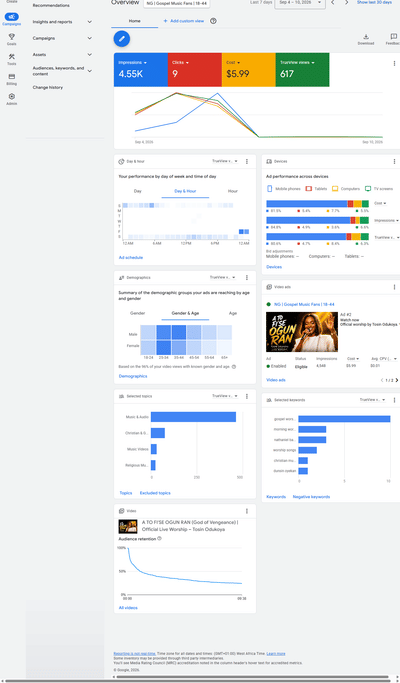
Task: Open the All videos link
Action: (x=128, y=608)
